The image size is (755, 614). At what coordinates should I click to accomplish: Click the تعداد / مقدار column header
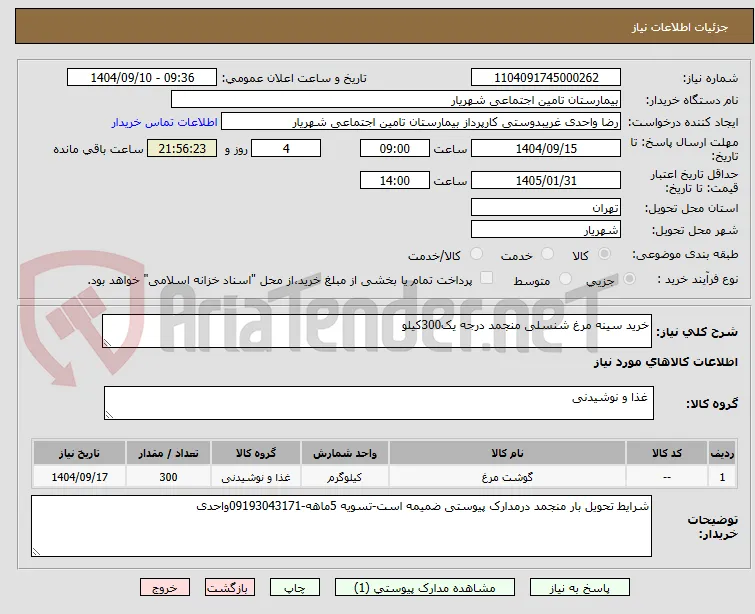point(168,453)
